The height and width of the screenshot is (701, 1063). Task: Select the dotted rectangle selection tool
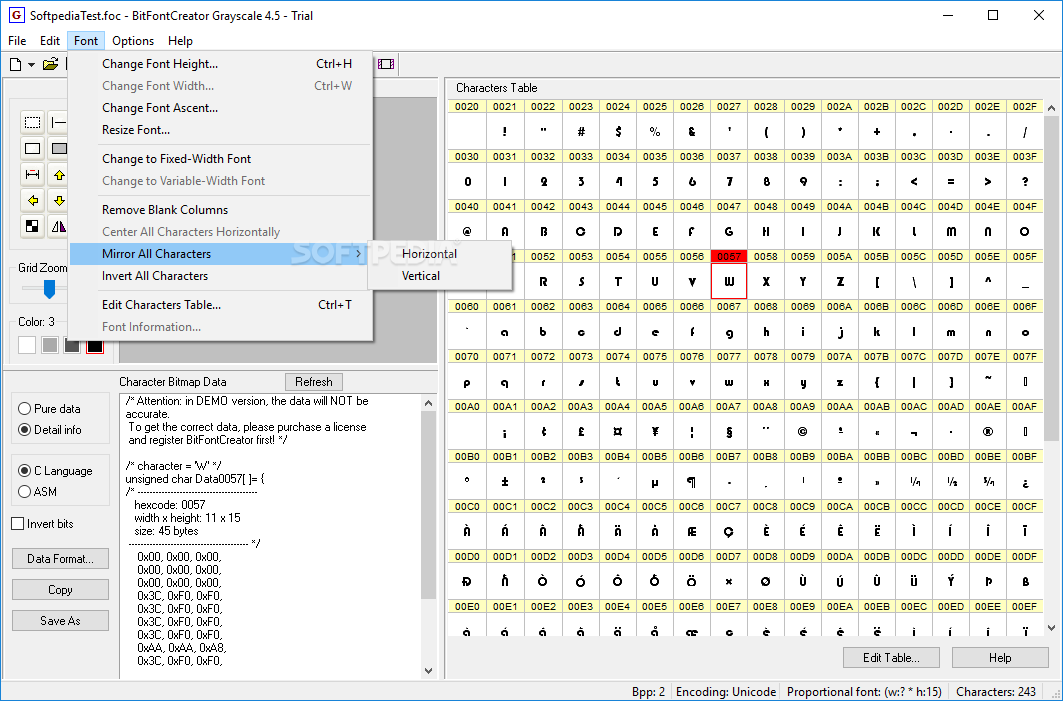(33, 123)
